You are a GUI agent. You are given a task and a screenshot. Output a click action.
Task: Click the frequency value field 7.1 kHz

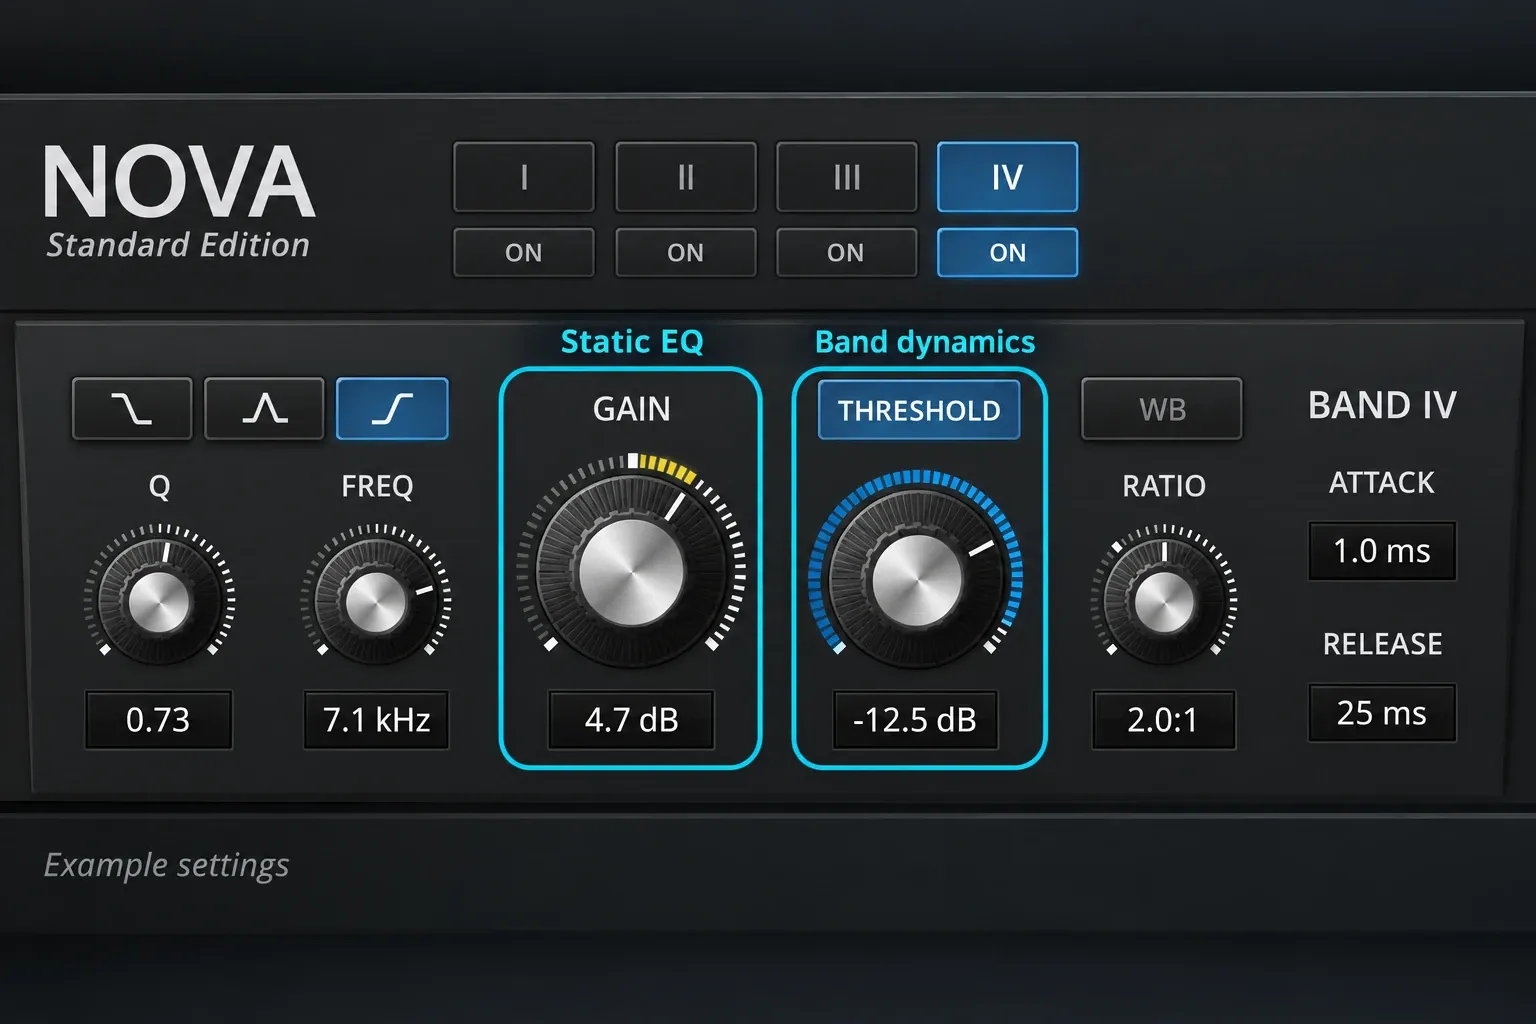pyautogui.click(x=377, y=720)
